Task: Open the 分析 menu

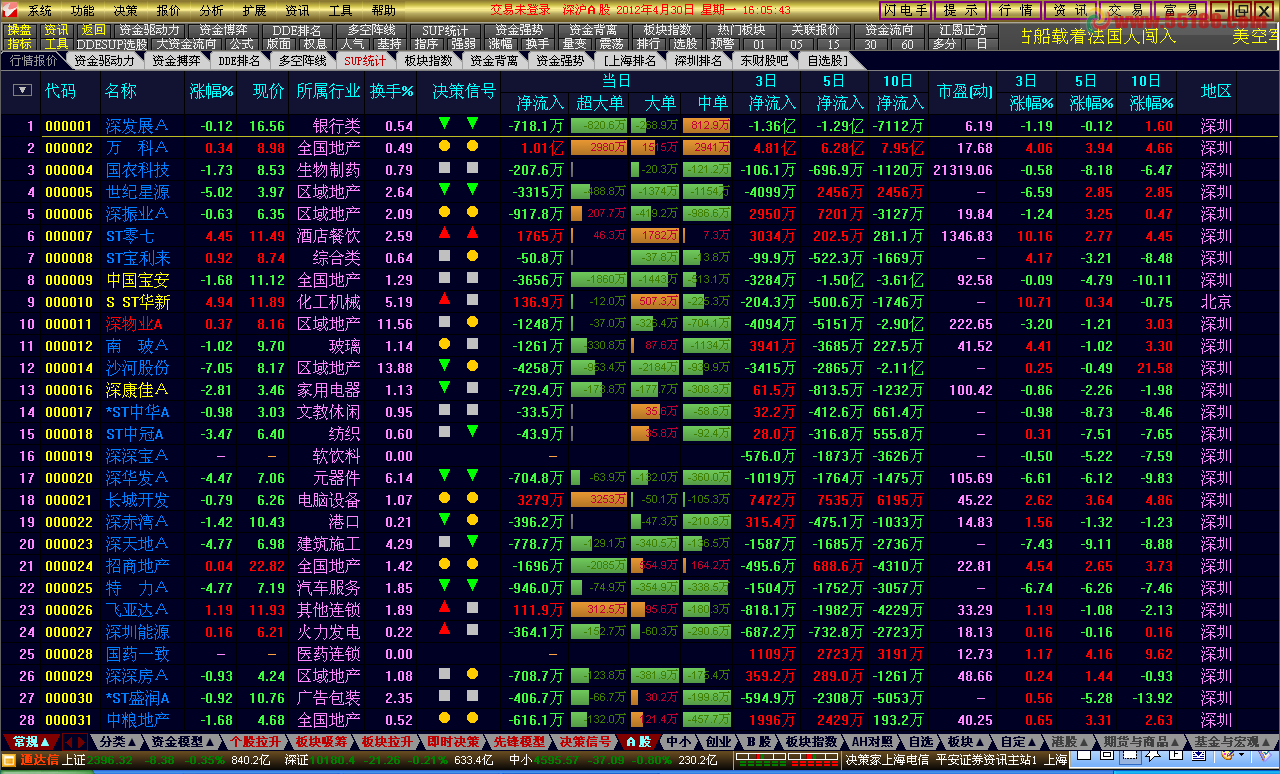Action: pyautogui.click(x=212, y=10)
